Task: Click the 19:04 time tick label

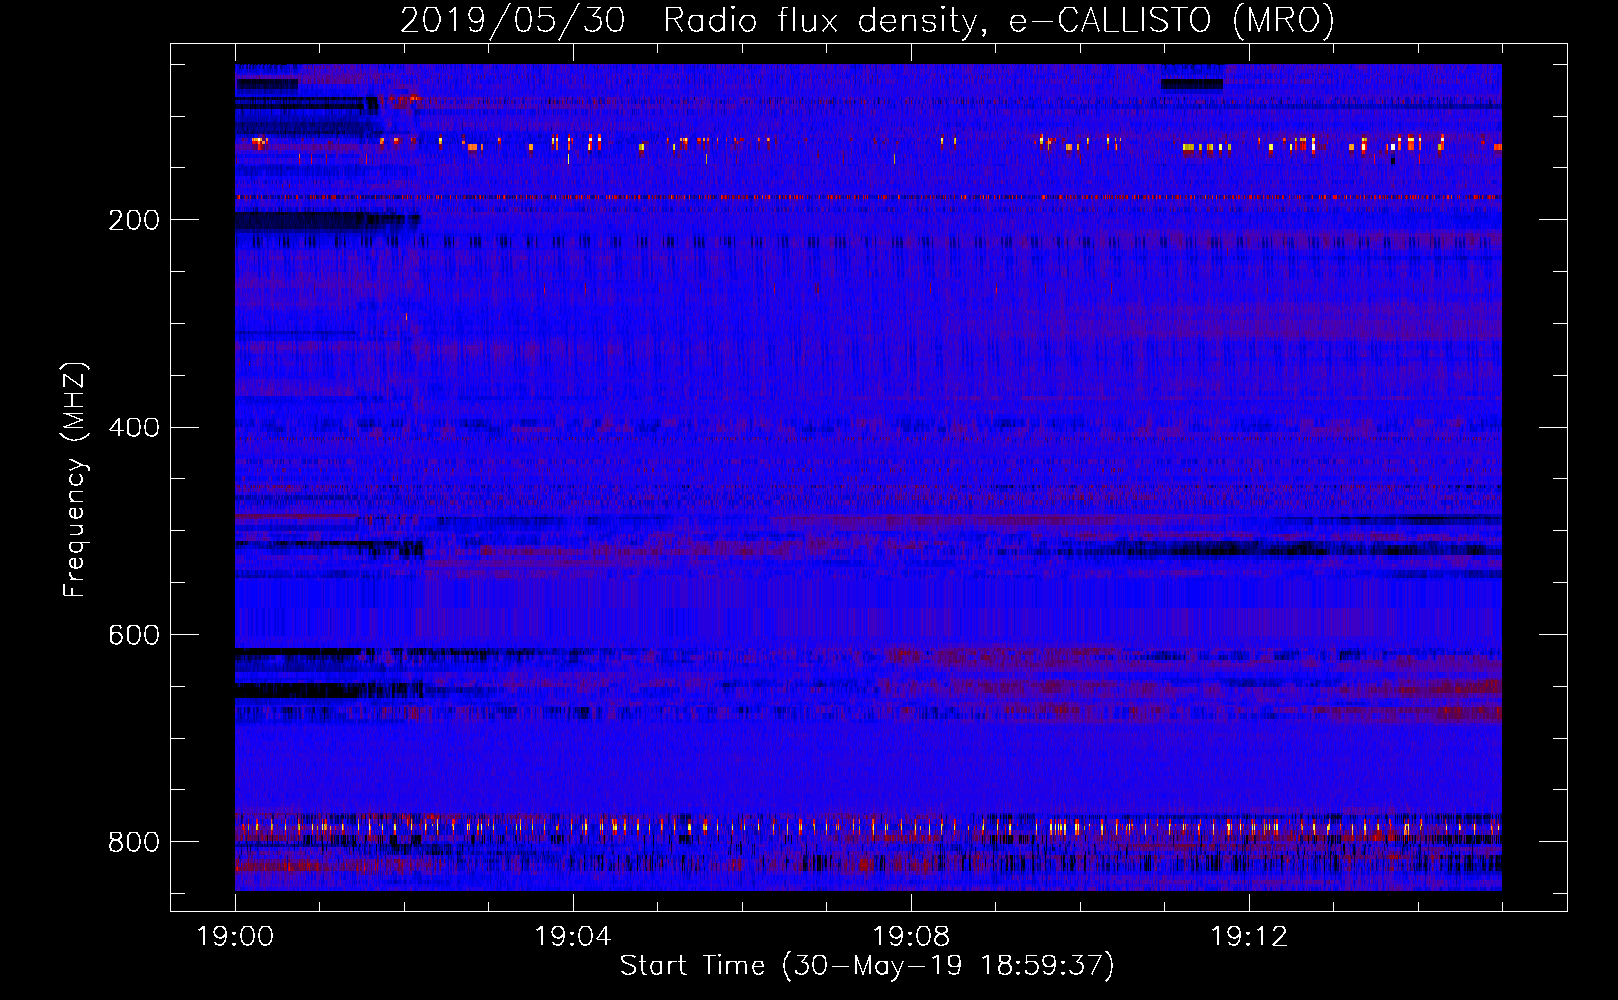Action: click(x=573, y=937)
